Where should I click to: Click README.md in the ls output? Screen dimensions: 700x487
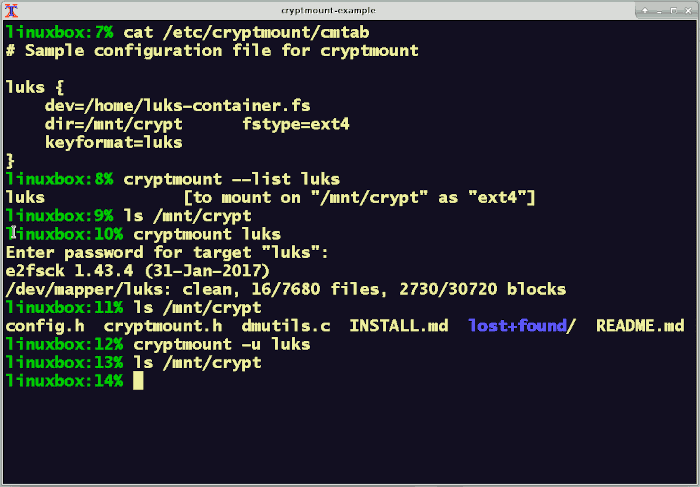(x=640, y=325)
